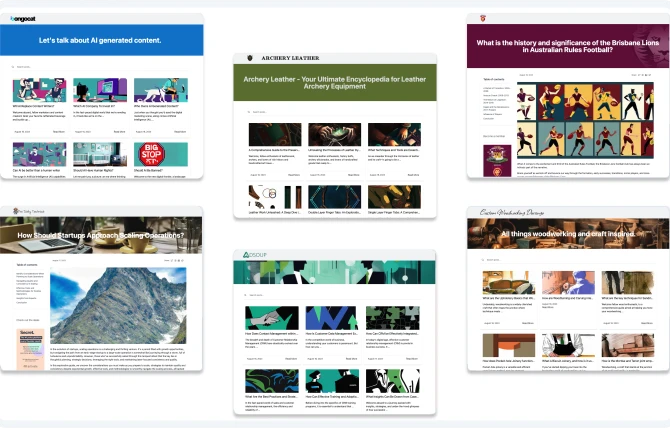Screen dimensions: 670x428
Task: Open the maroon sidebar card on the Lions page
Action: [497, 161]
